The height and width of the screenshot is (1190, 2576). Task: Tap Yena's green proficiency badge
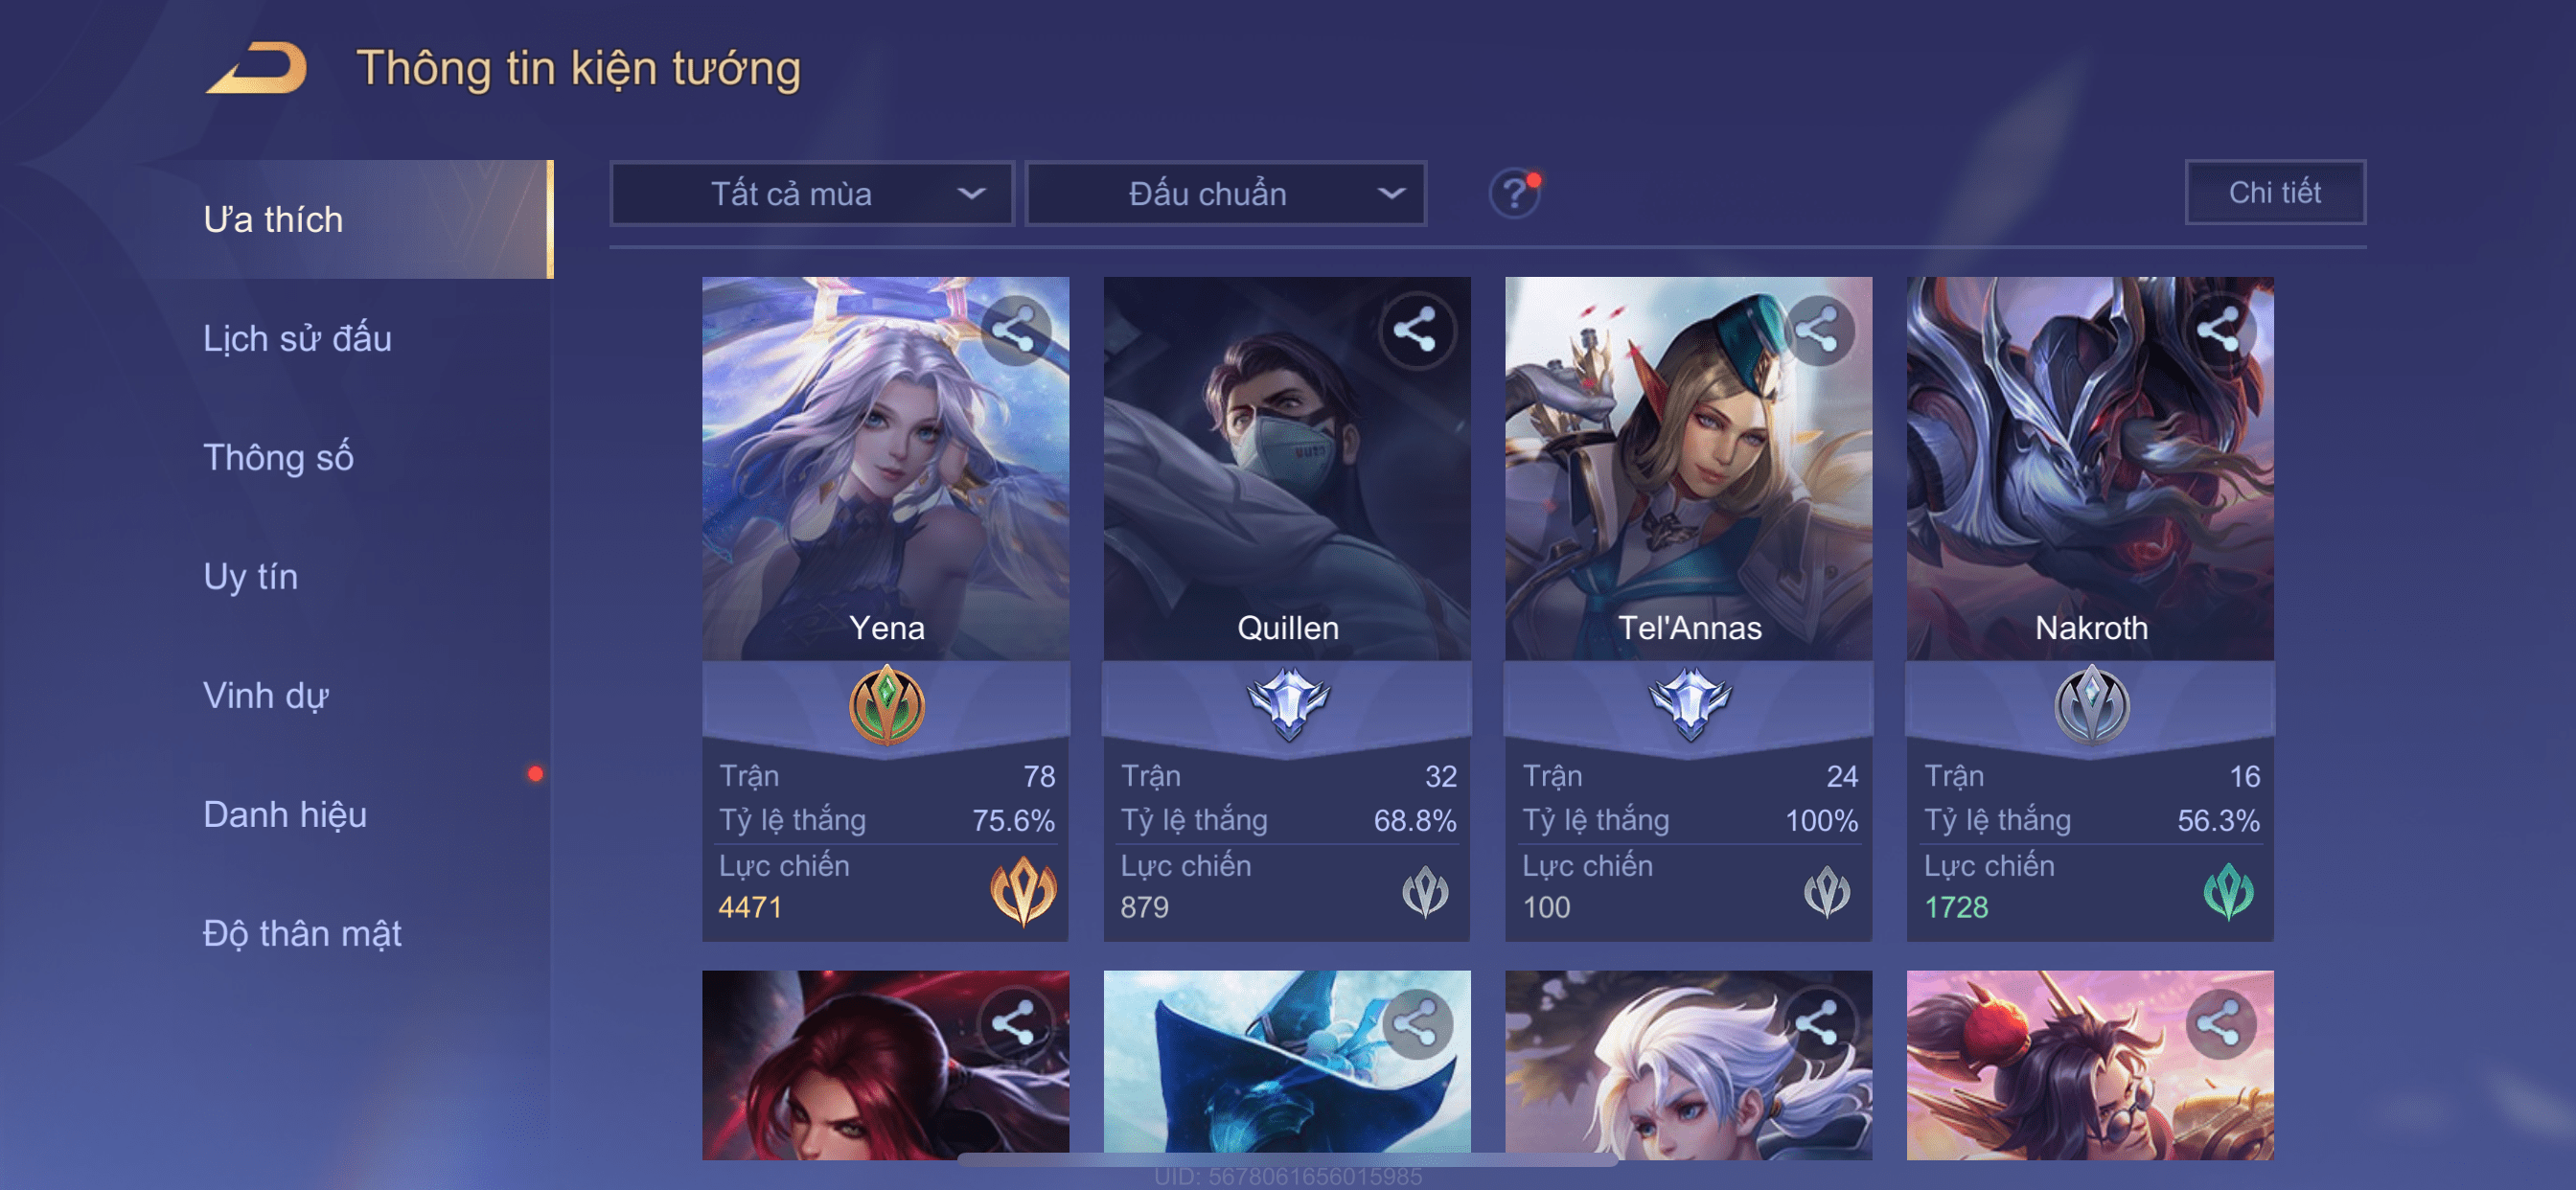pos(886,705)
